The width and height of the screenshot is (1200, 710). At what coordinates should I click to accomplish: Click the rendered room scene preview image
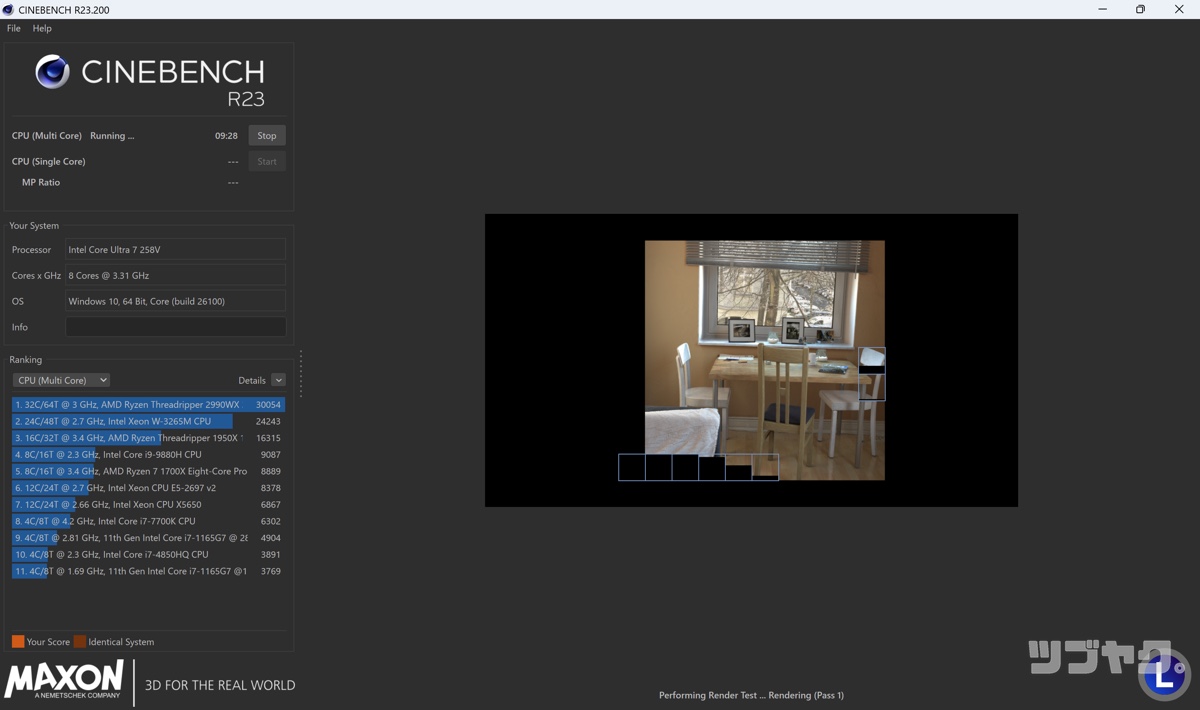click(764, 360)
